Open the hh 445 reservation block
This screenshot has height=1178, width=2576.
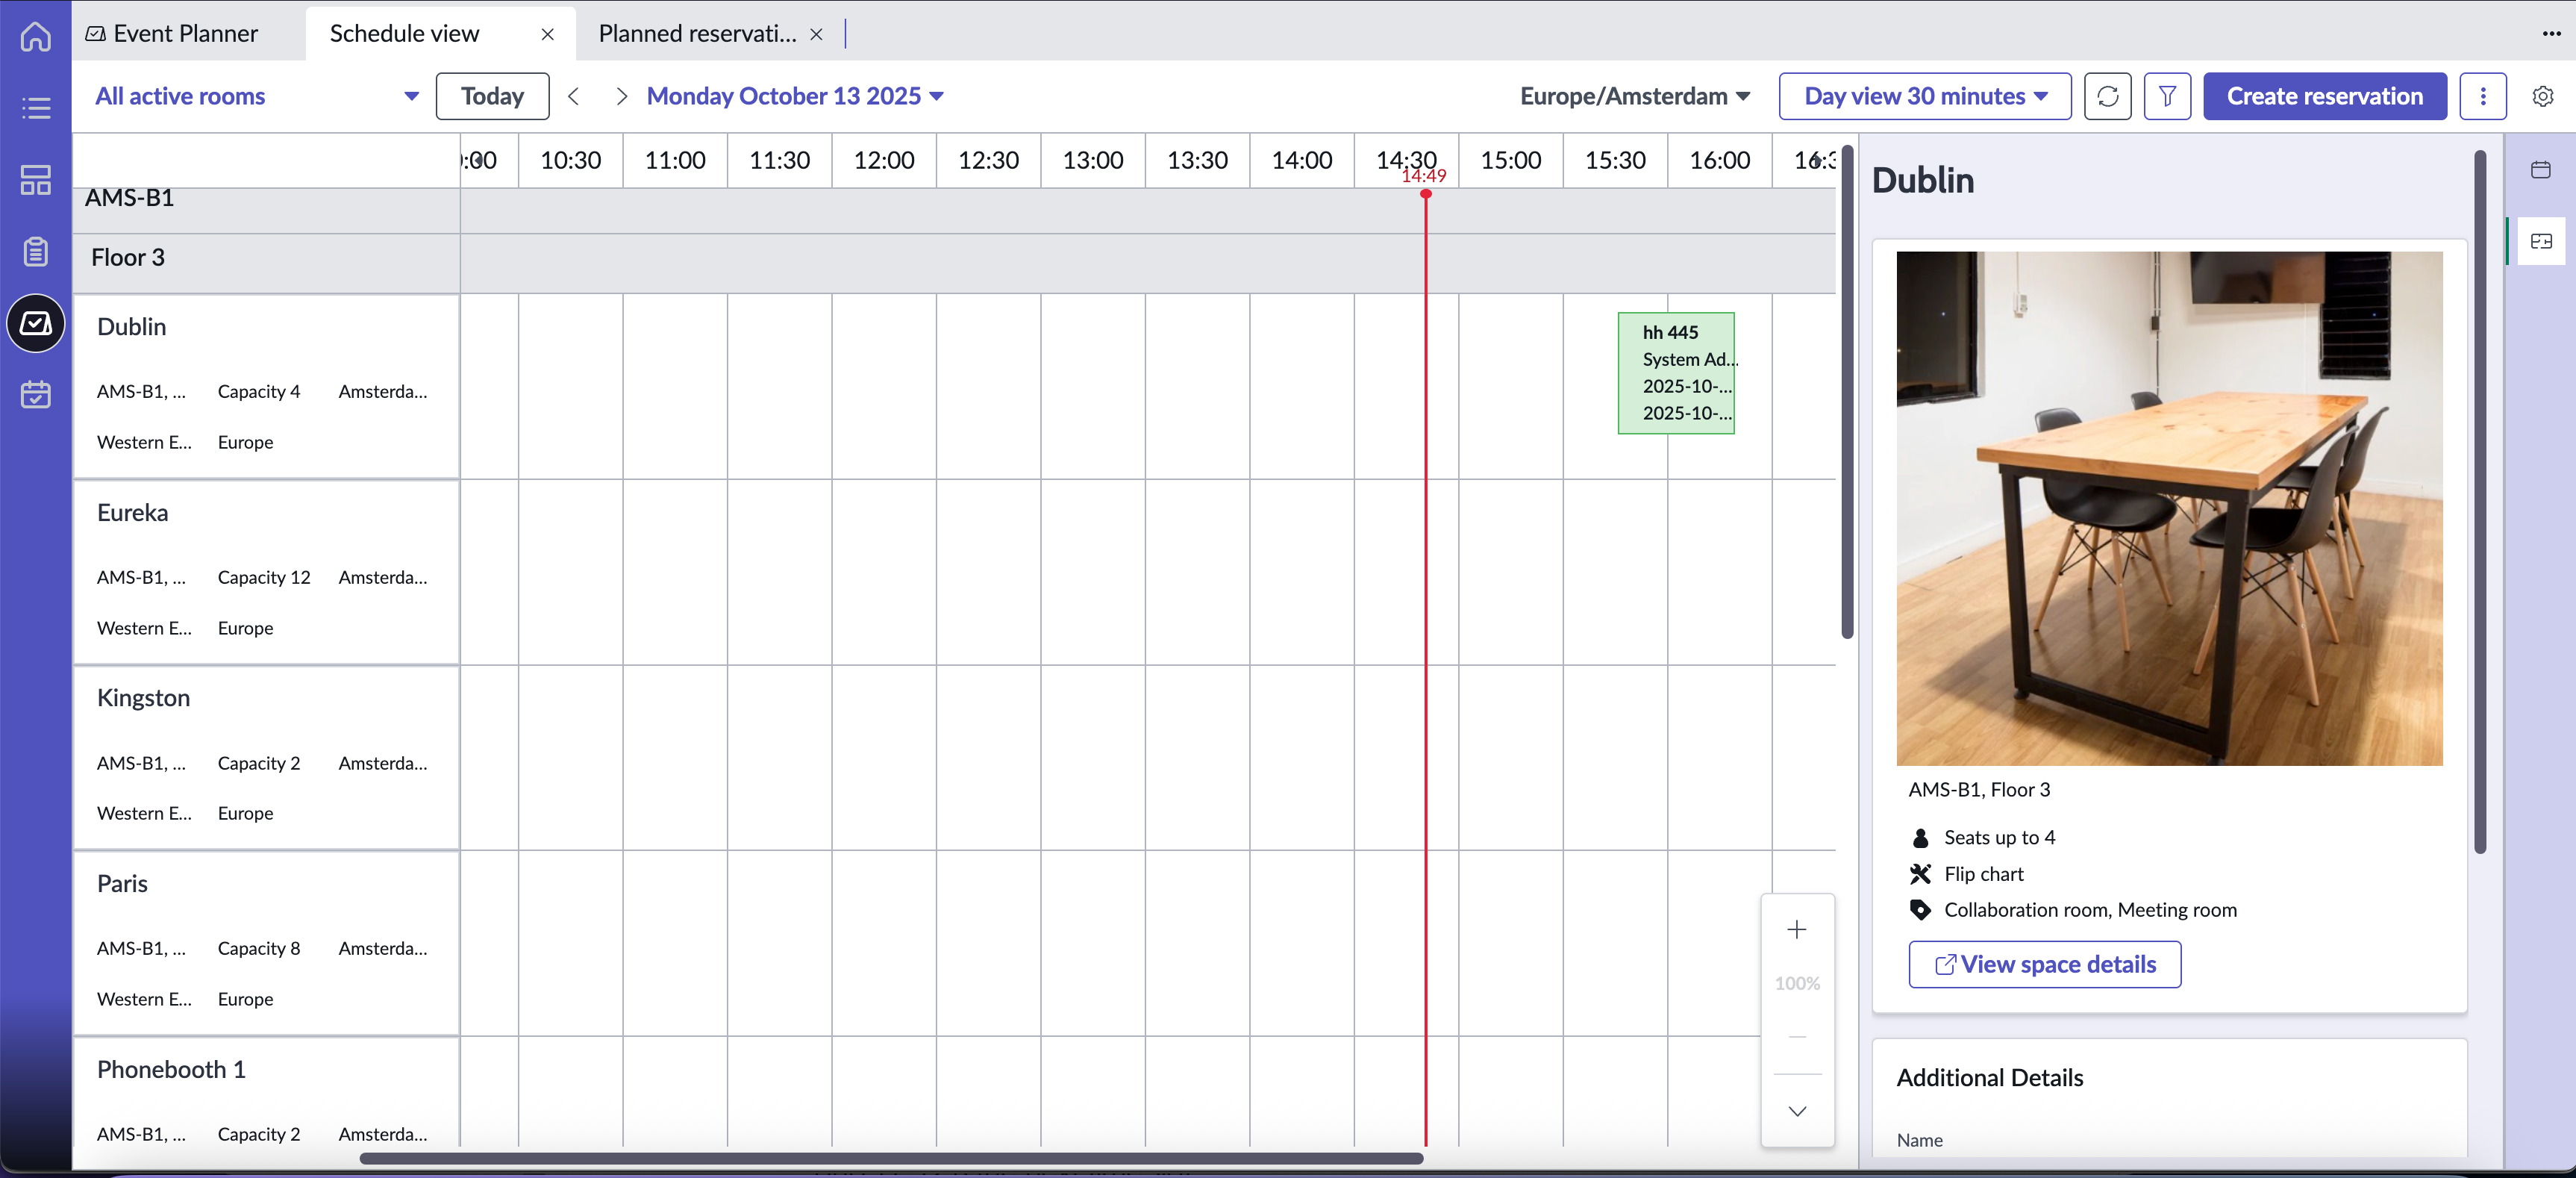click(1676, 373)
